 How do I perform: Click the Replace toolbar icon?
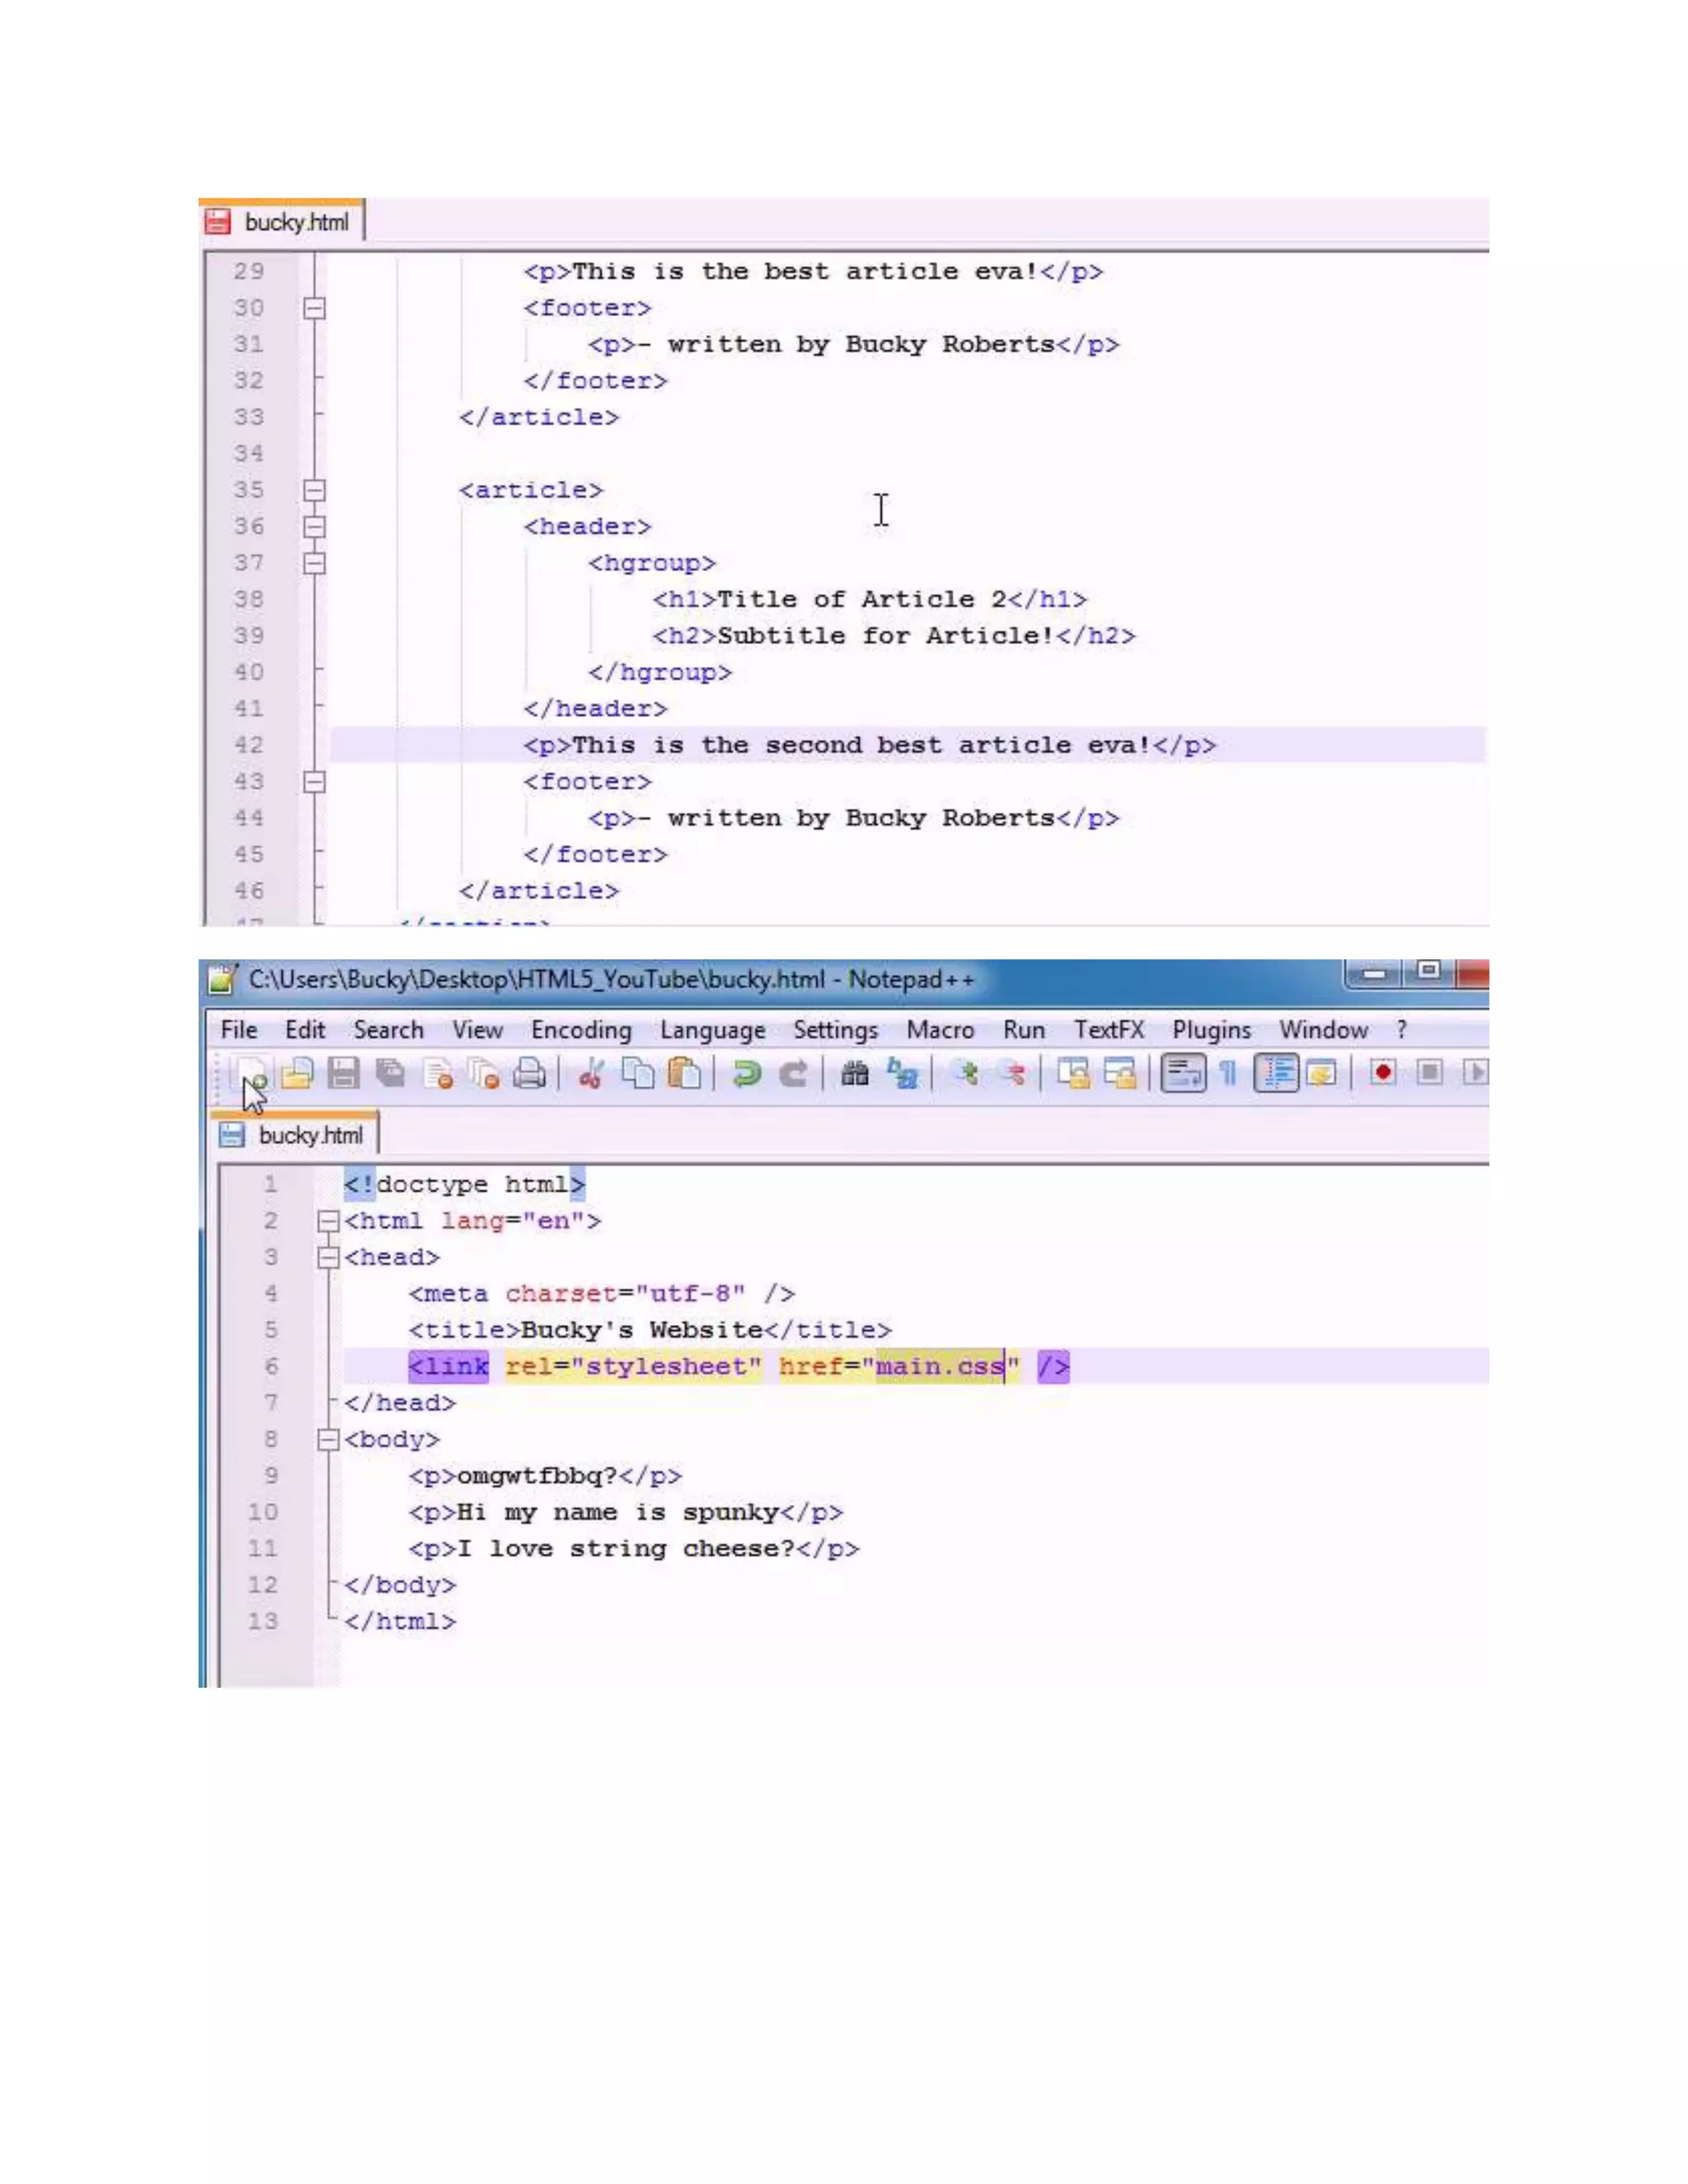tap(903, 1074)
